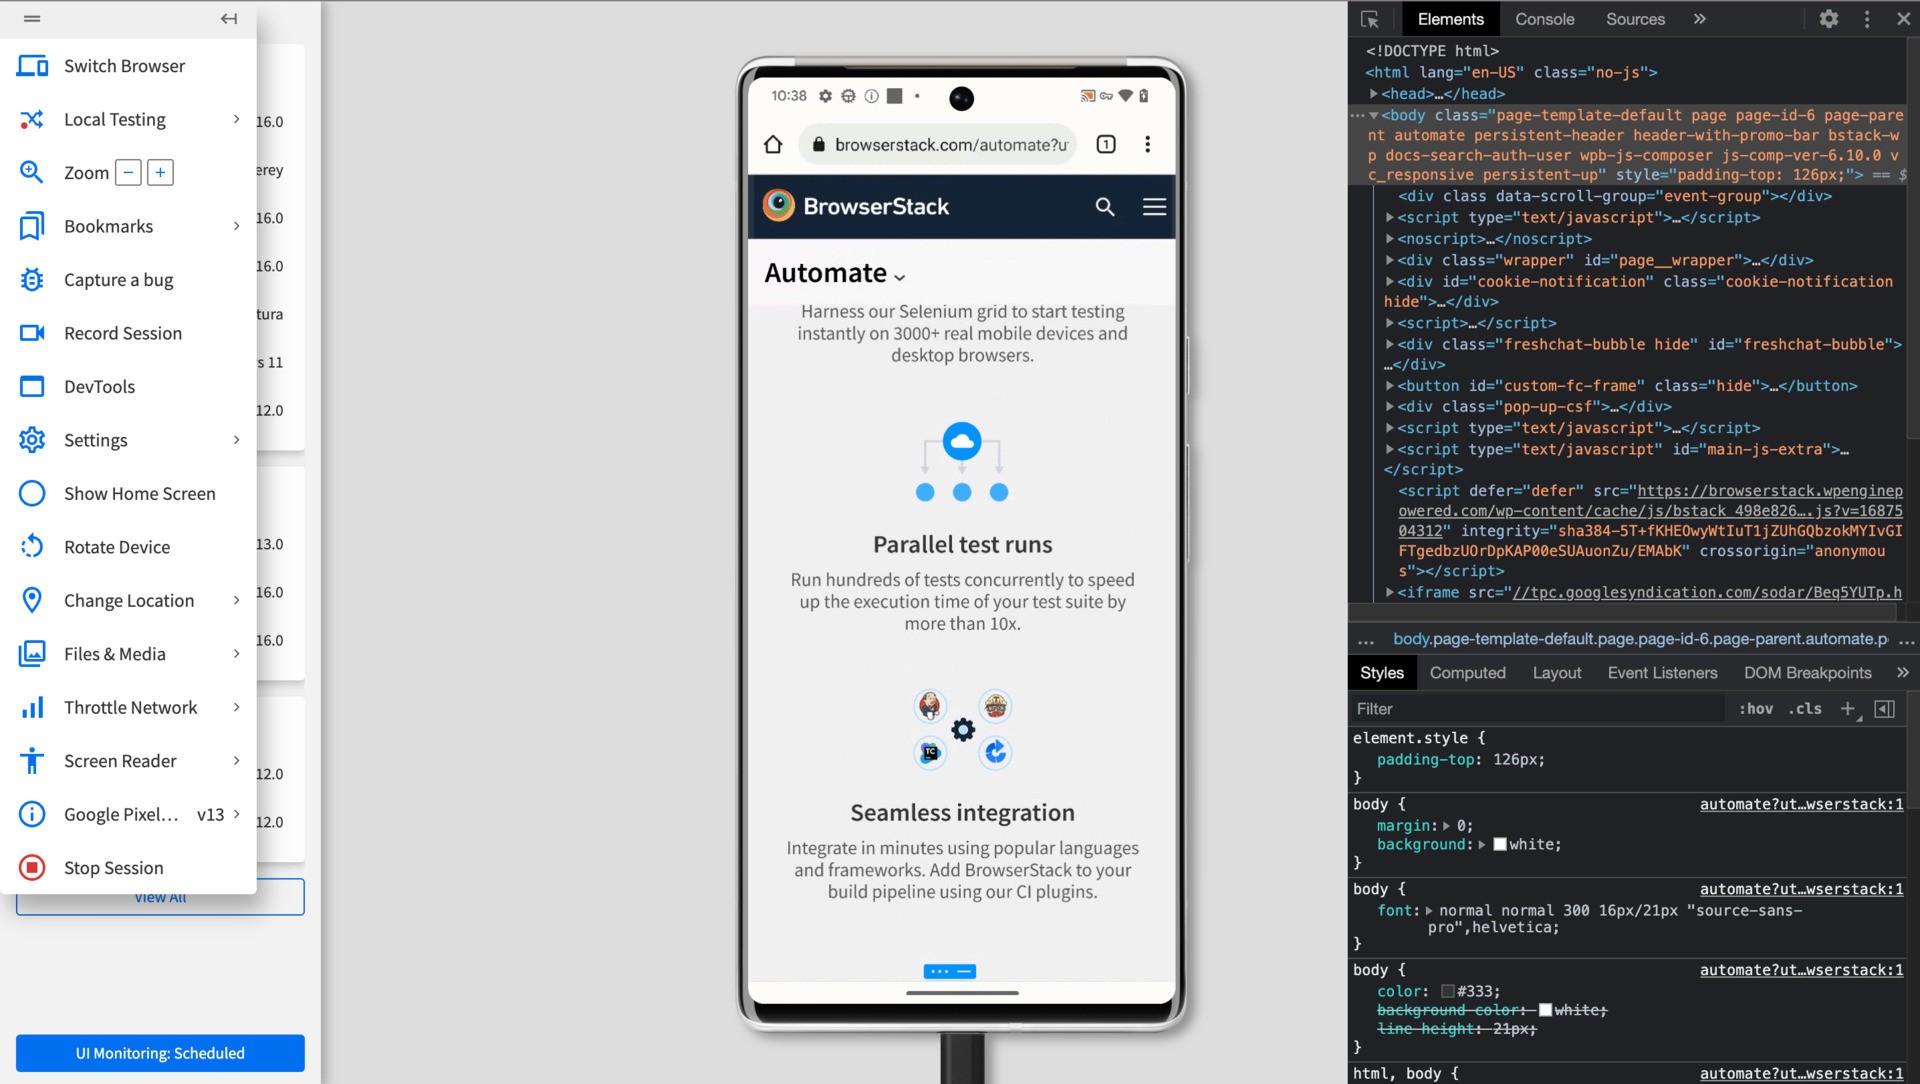Click the Local Testing icon
The image size is (1920, 1084).
pos(32,119)
